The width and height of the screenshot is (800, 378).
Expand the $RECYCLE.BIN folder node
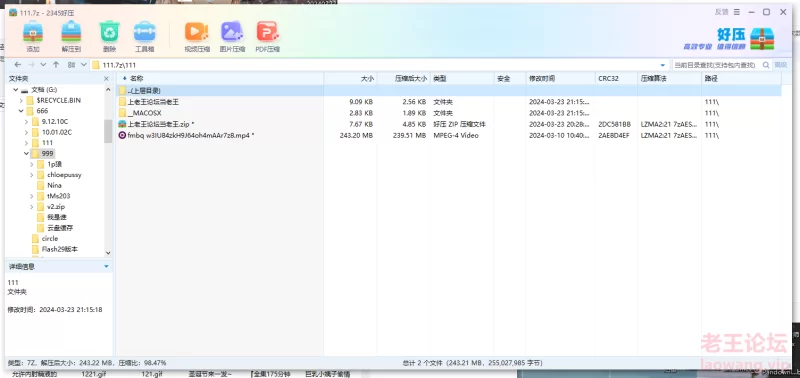[x=21, y=100]
